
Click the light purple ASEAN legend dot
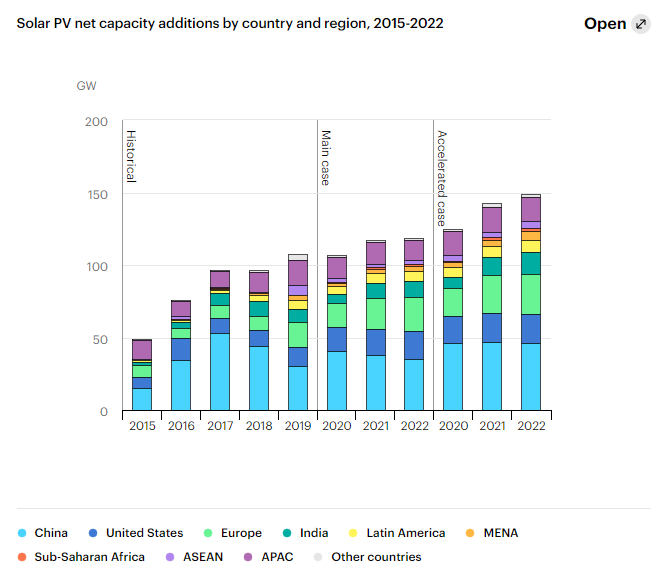coord(170,557)
